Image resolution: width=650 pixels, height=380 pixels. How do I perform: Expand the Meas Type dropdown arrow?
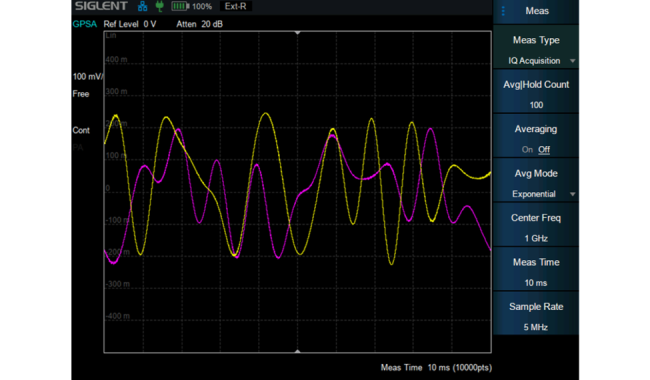click(x=572, y=61)
